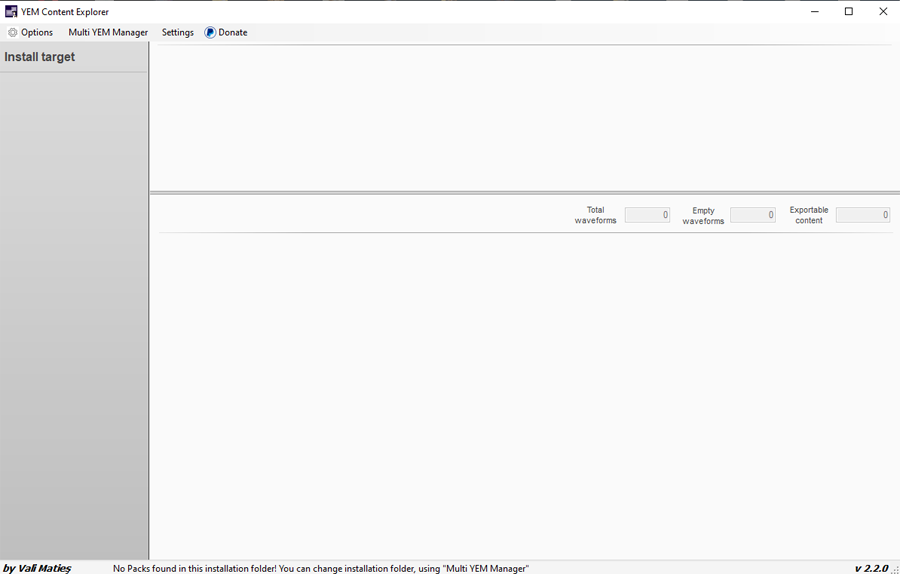Select the Exportable content value field

pyautogui.click(x=863, y=215)
